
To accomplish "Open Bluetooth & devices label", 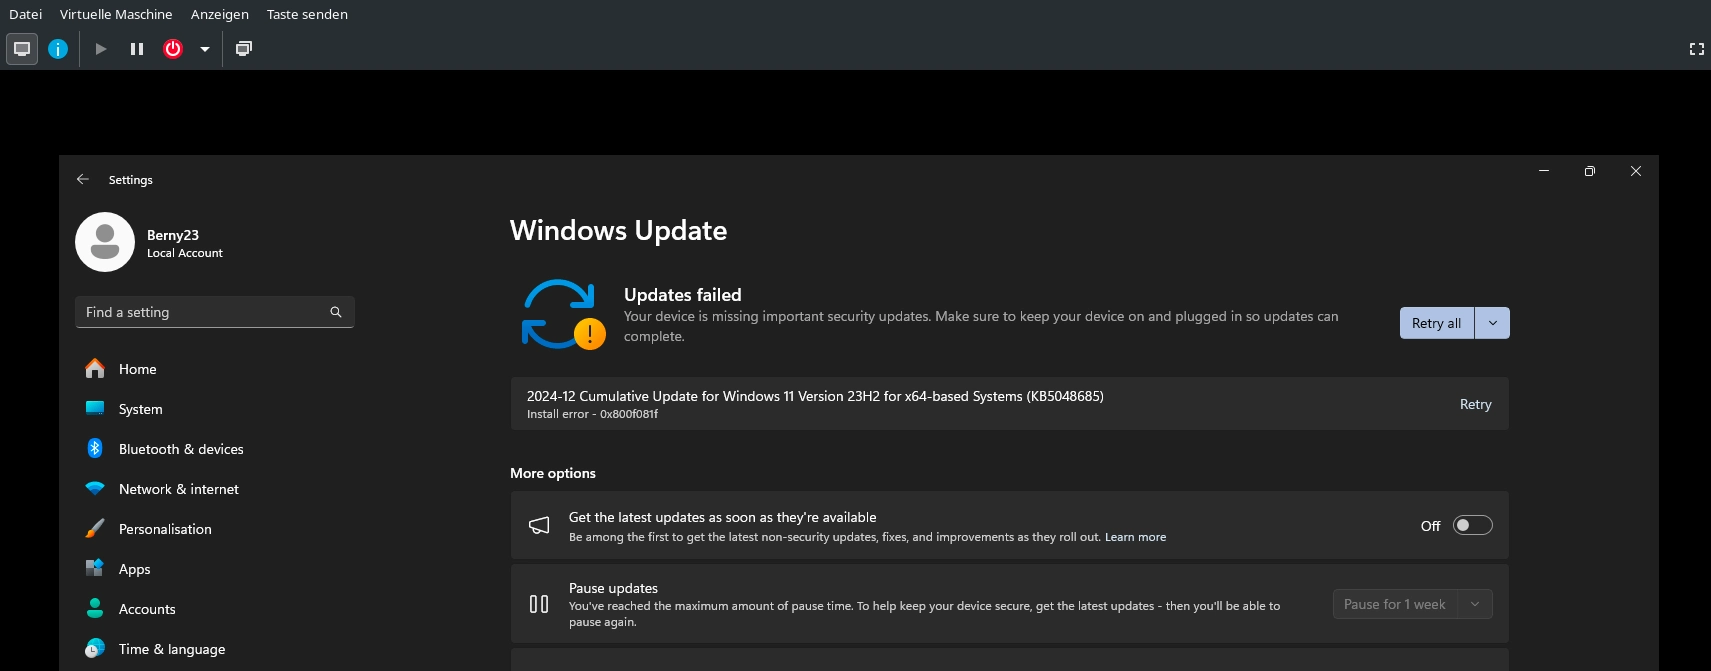I will [181, 449].
